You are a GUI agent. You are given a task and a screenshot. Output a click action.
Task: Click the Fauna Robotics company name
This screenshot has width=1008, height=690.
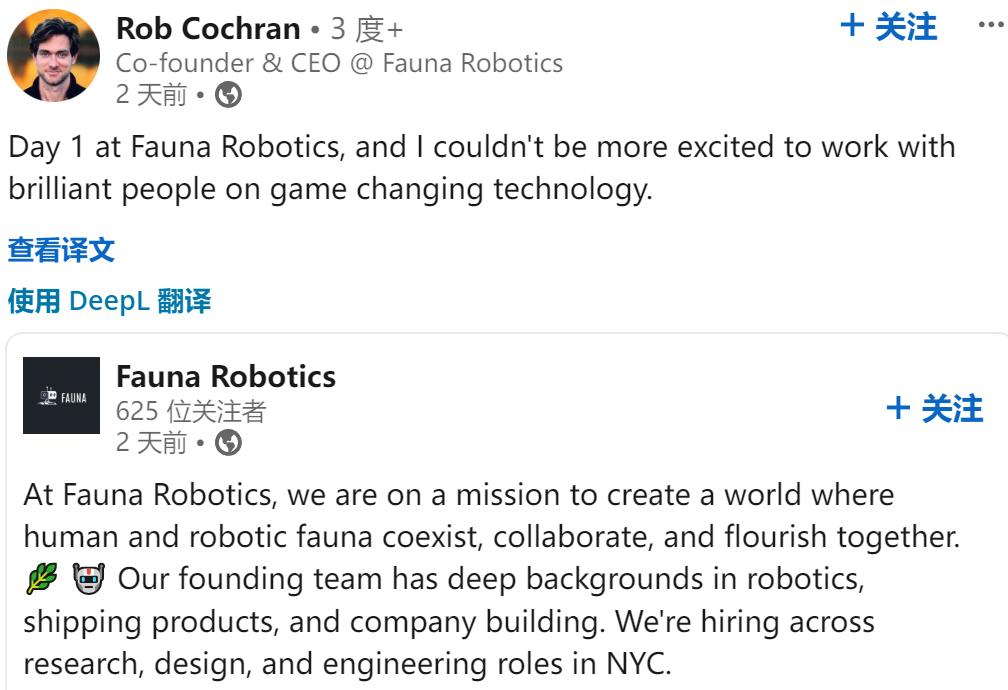[226, 377]
